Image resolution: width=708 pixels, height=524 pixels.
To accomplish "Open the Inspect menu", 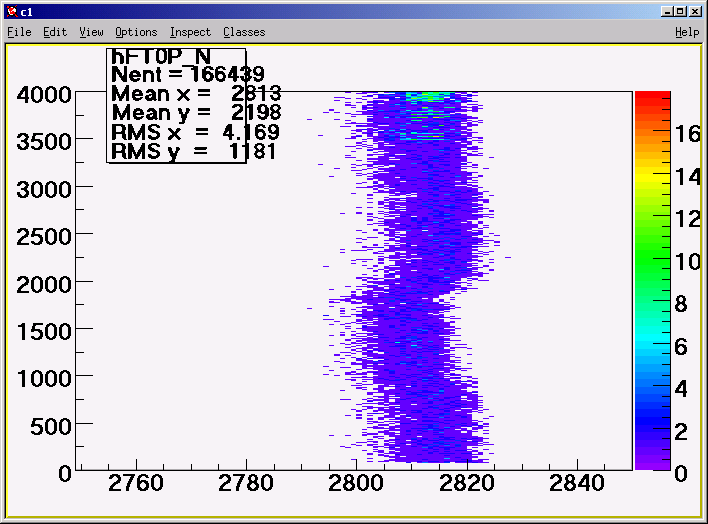I will tap(190, 32).
